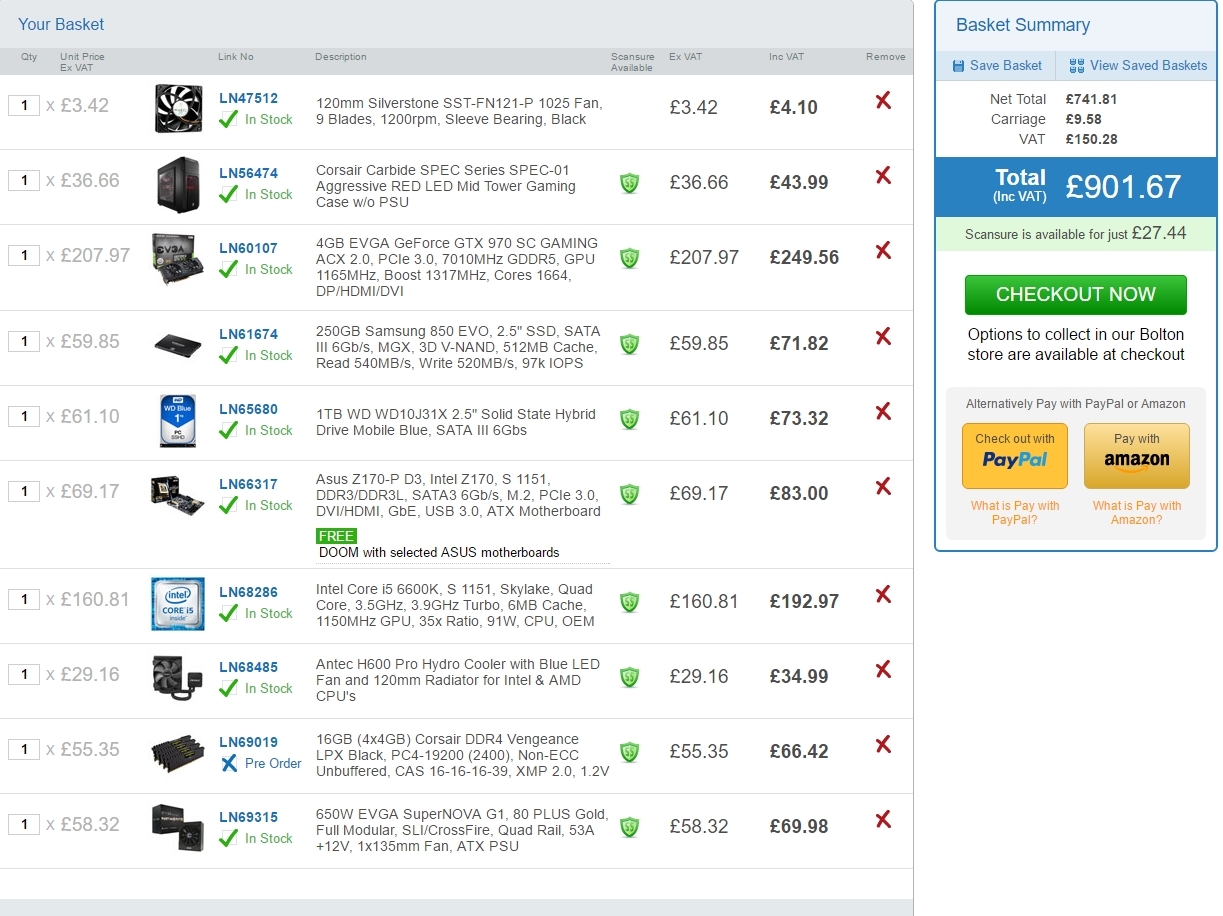This screenshot has width=1223, height=916.
Task: Remove the EVGA GeForce GTX 970 item
Action: coord(883,251)
